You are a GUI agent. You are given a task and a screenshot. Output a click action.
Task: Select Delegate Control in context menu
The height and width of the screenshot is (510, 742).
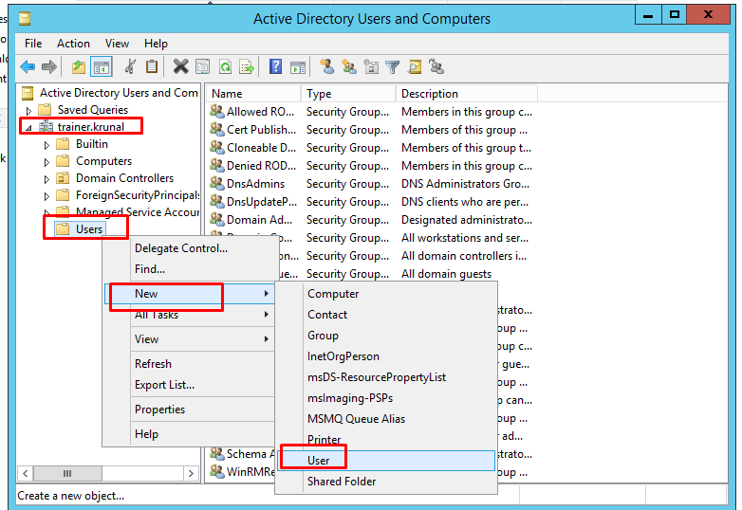click(181, 248)
